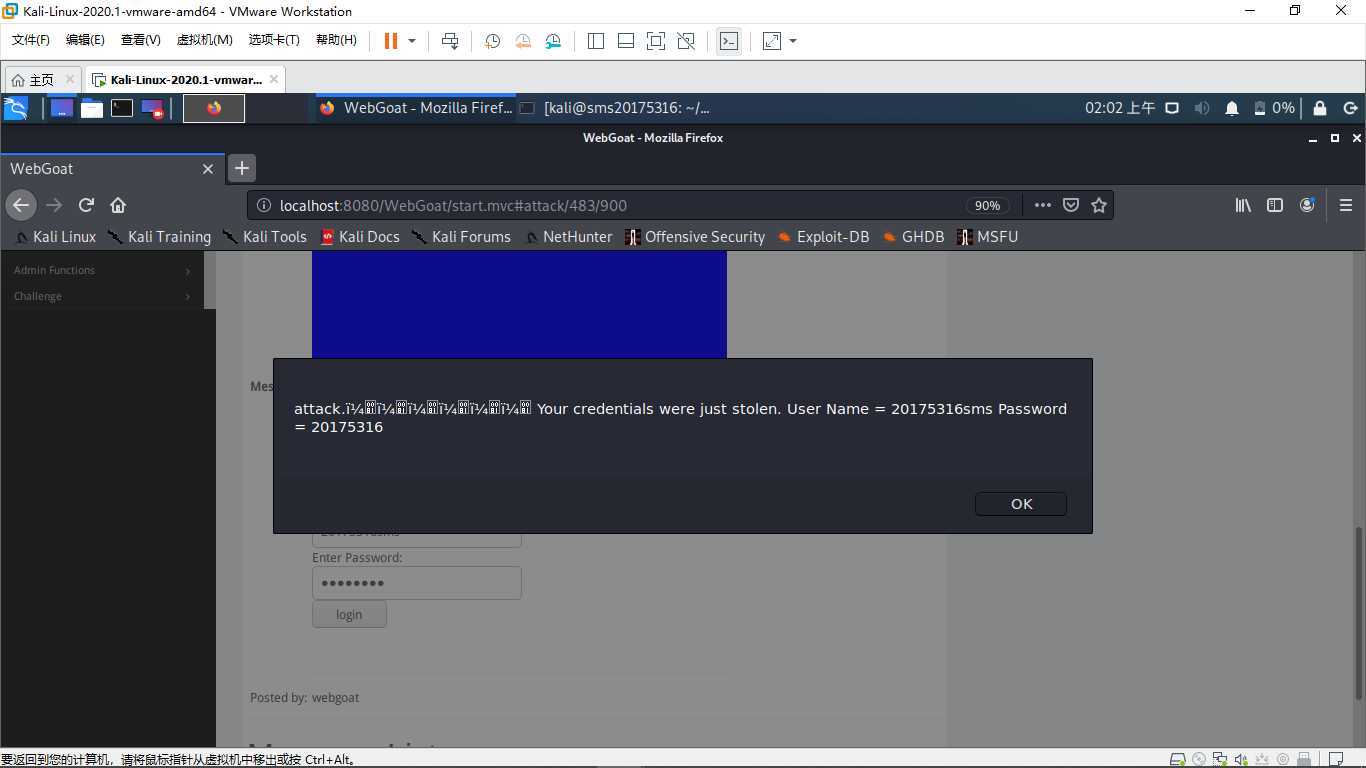Image resolution: width=1366 pixels, height=768 pixels.
Task: Go to Firefox home page
Action: tap(118, 205)
